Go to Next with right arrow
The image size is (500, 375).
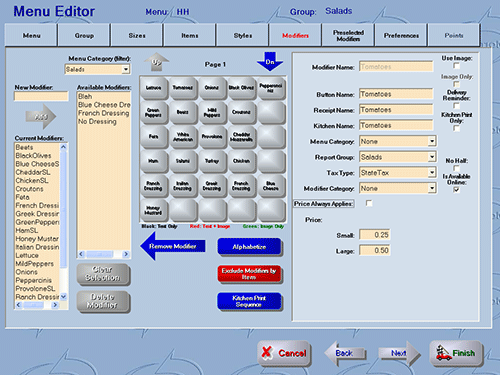pyautogui.click(x=399, y=353)
